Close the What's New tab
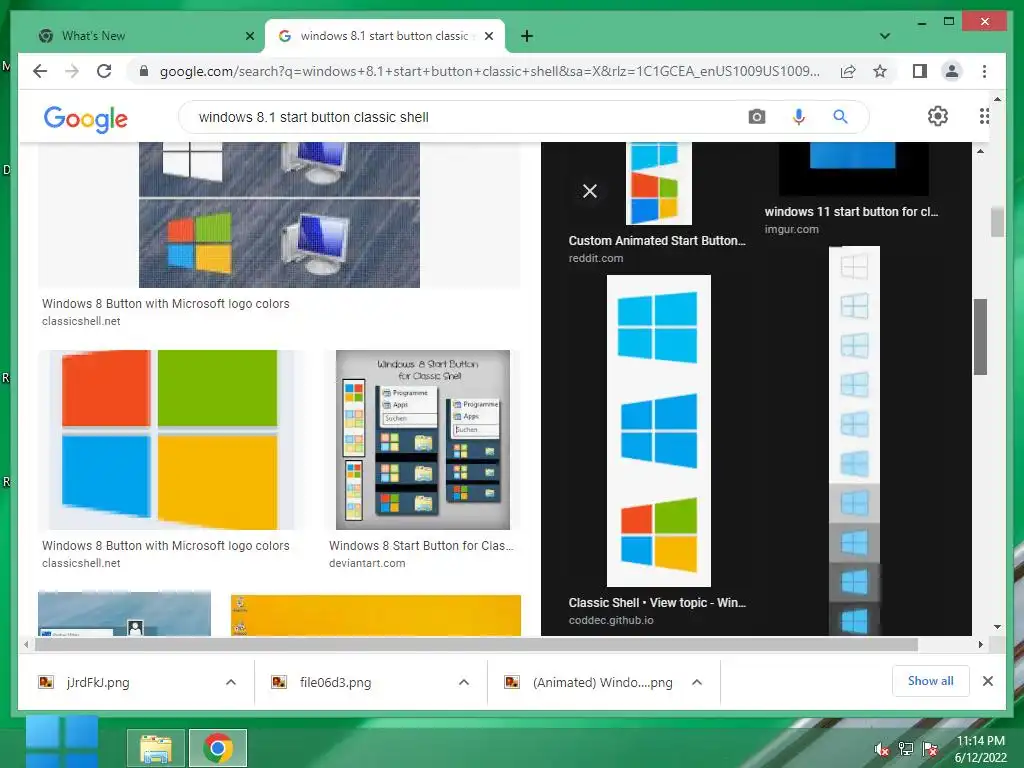 [x=249, y=36]
